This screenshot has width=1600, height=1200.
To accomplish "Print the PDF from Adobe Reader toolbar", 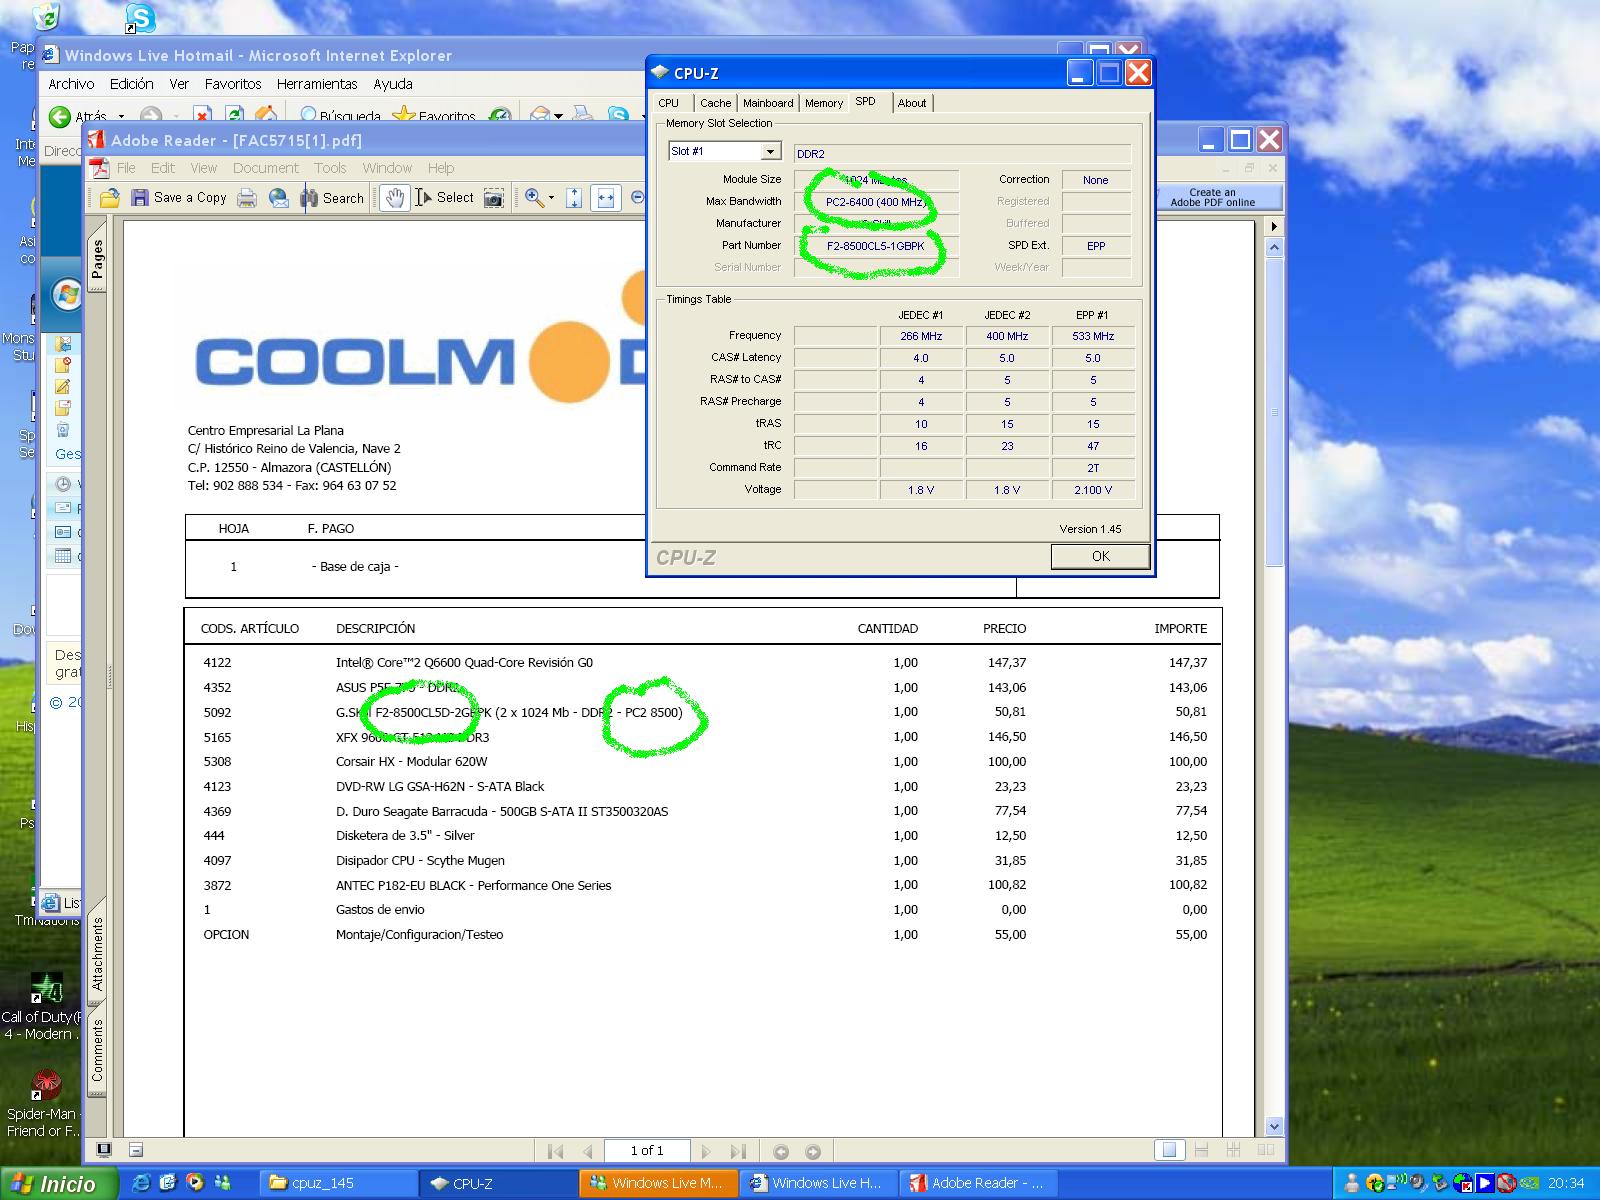I will tap(246, 198).
